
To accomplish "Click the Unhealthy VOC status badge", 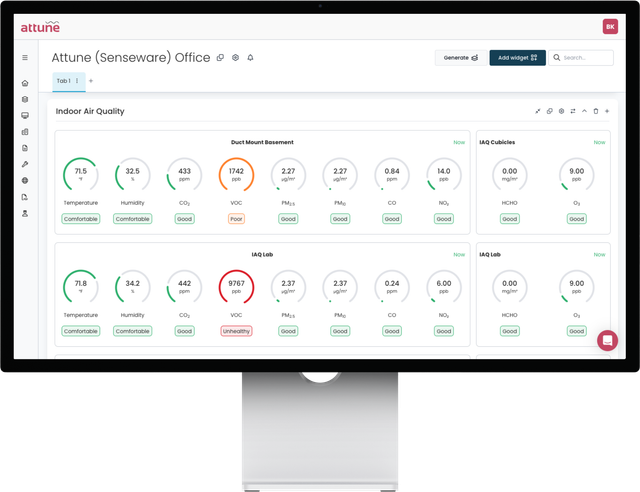I will pyautogui.click(x=236, y=331).
